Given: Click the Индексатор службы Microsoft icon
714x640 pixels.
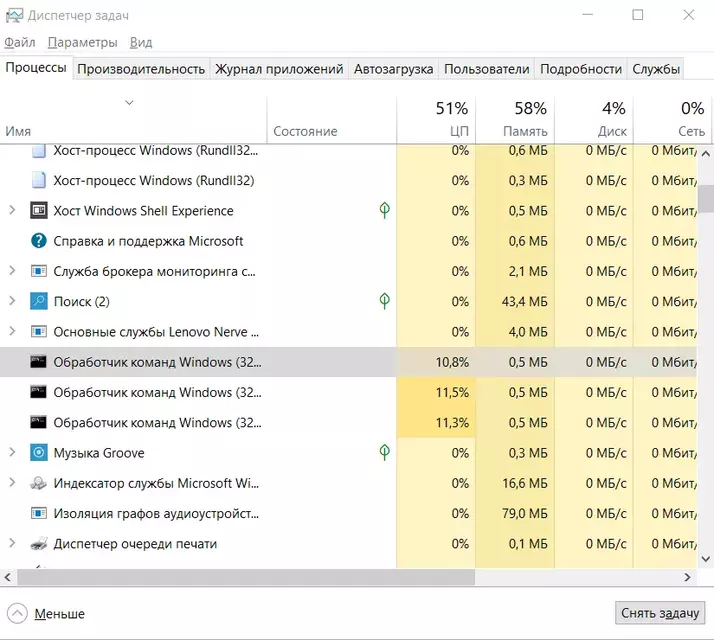Looking at the screenshot, I should pyautogui.click(x=39, y=483).
